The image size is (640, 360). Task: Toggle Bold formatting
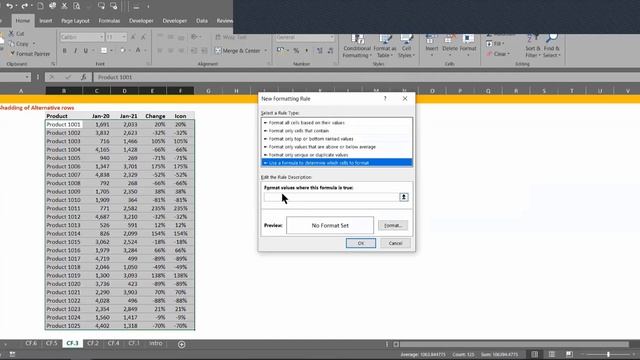click(x=64, y=51)
